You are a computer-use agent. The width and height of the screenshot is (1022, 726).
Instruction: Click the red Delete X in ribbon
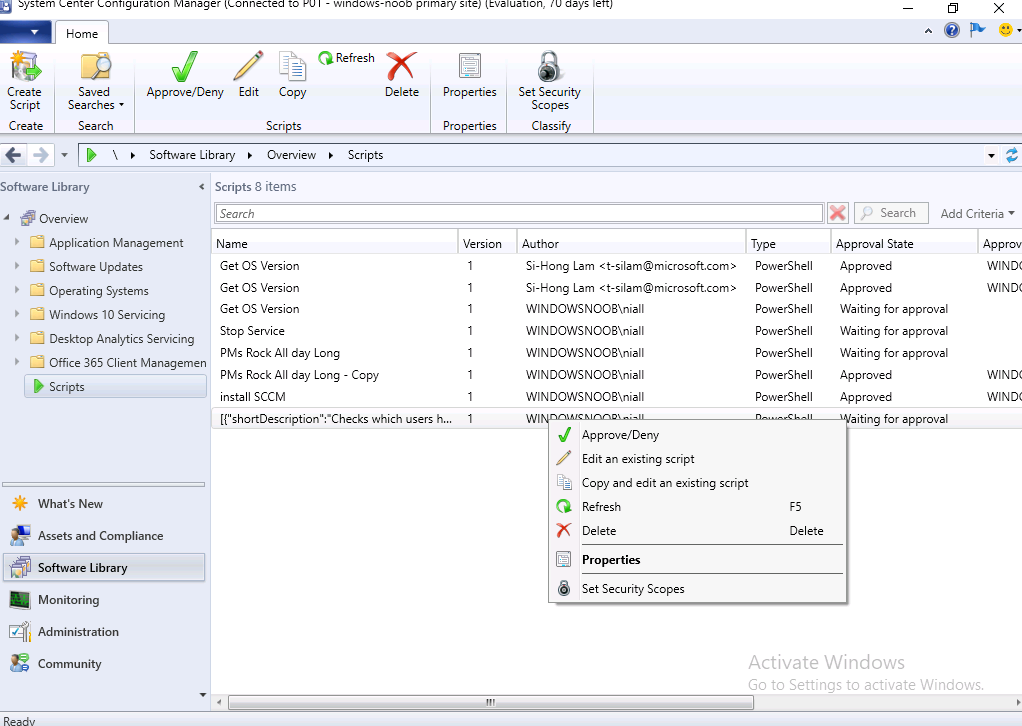tap(402, 67)
